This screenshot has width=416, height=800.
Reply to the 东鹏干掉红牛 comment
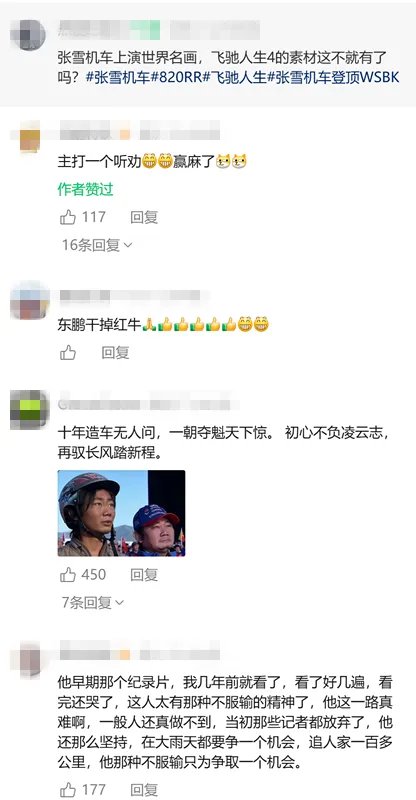(115, 353)
